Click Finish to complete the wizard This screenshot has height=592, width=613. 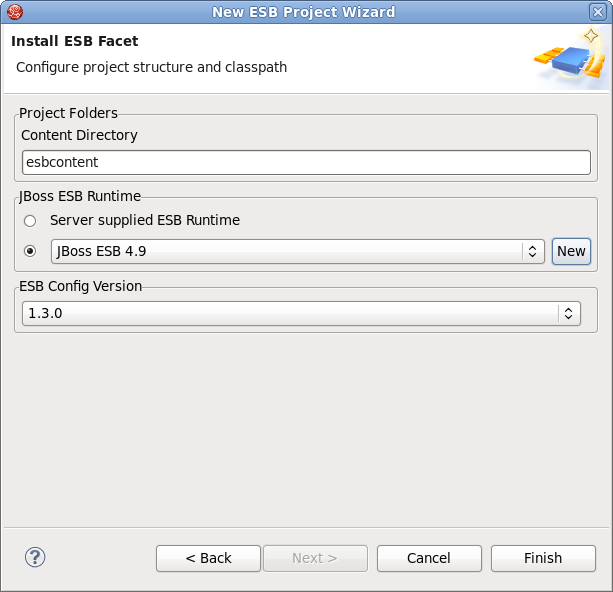coord(543,558)
